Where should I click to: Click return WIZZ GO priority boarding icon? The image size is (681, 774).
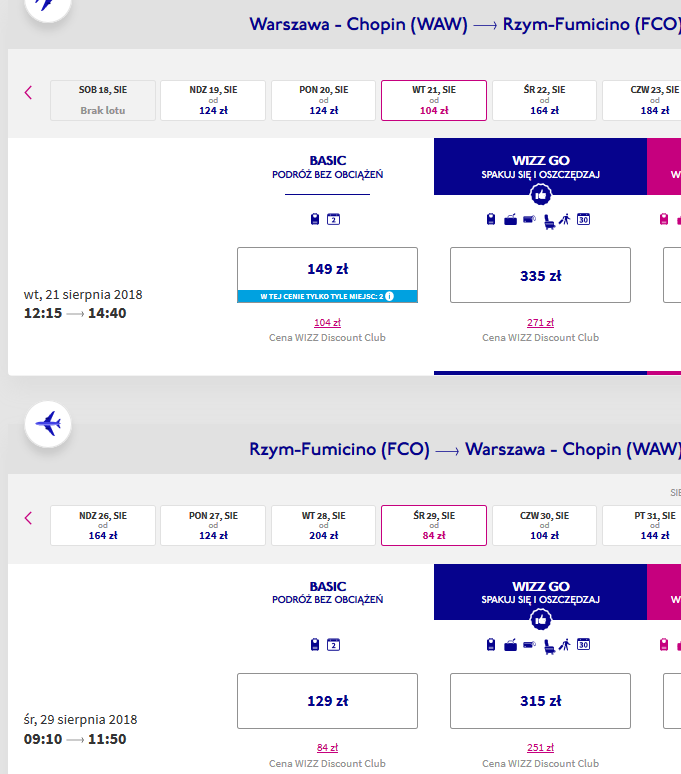pos(565,645)
